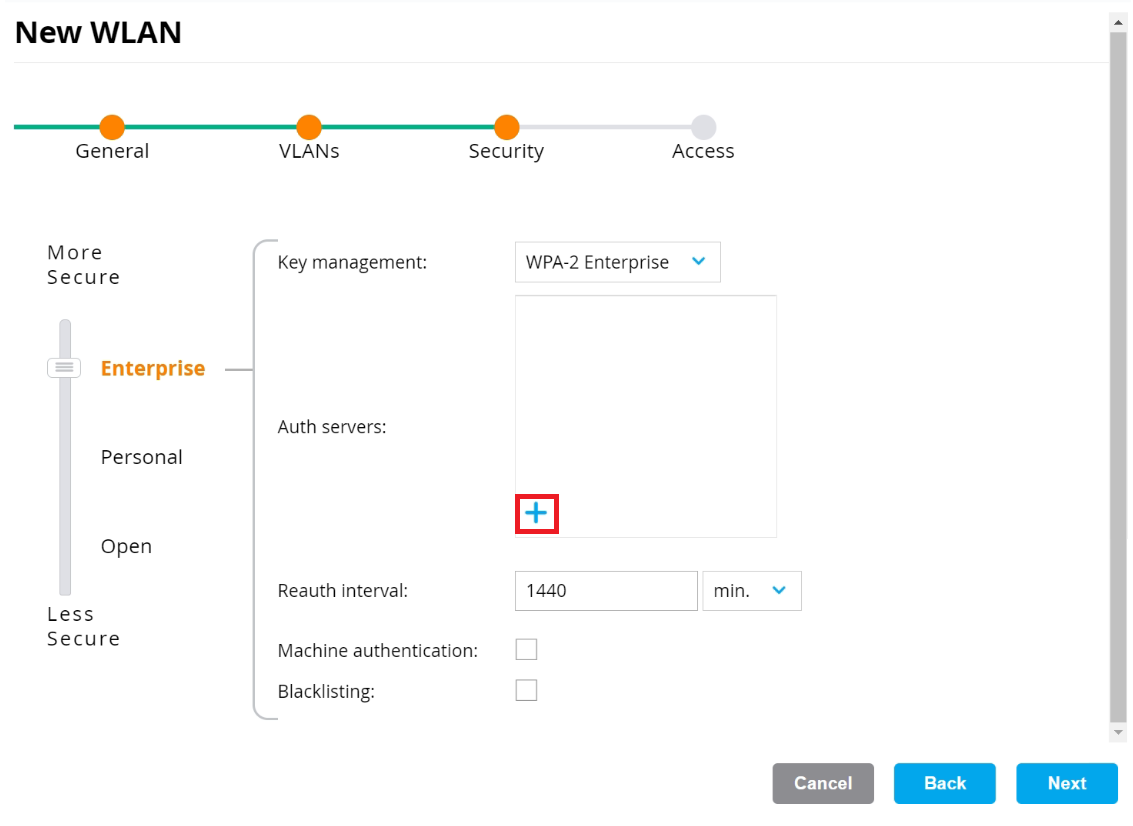Enable the Blacklisting checkbox
The width and height of the screenshot is (1133, 826).
pos(526,690)
